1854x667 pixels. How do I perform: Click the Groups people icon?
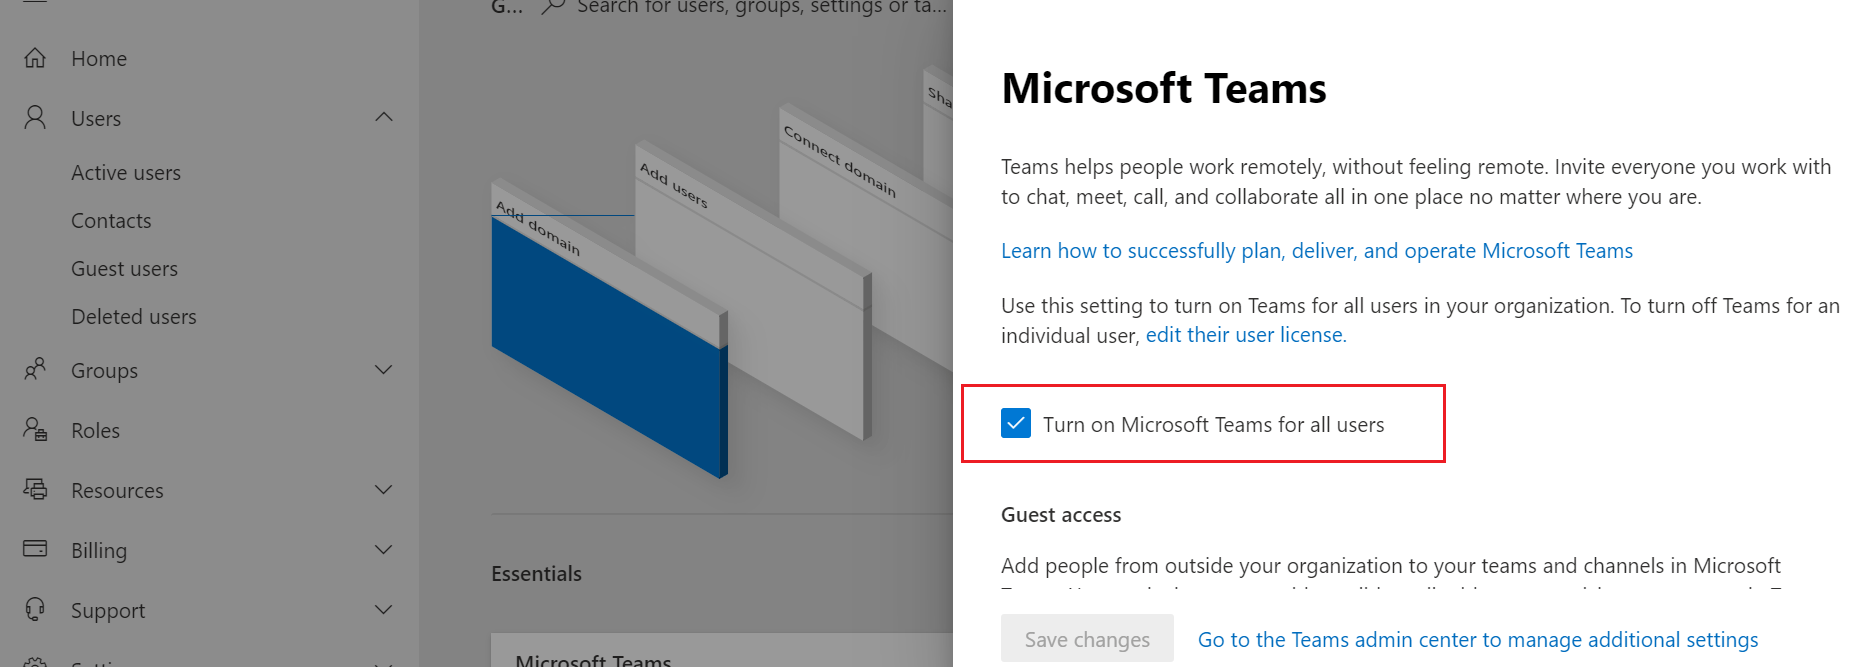(x=35, y=370)
